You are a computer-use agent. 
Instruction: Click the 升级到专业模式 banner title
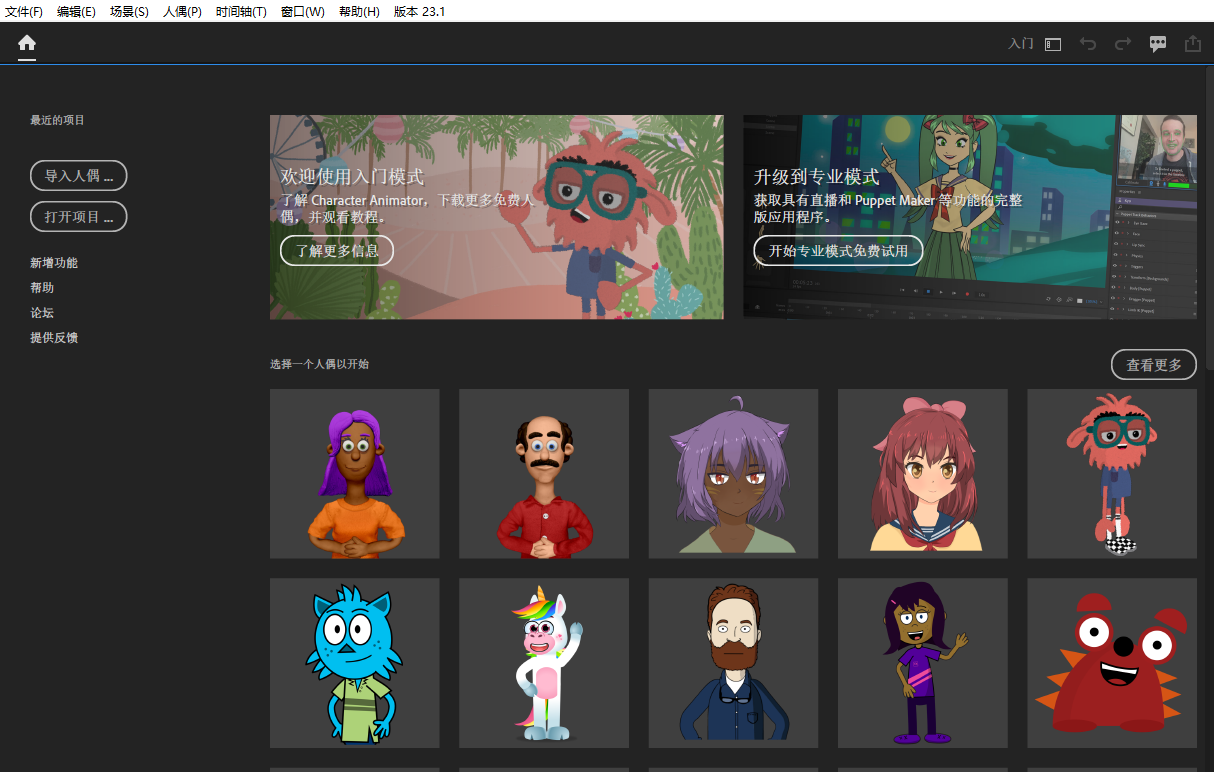[x=816, y=177]
